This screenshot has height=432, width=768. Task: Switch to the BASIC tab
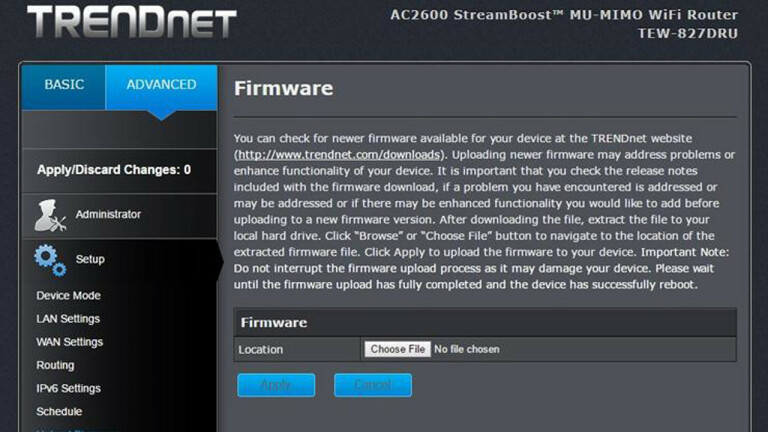pos(64,85)
